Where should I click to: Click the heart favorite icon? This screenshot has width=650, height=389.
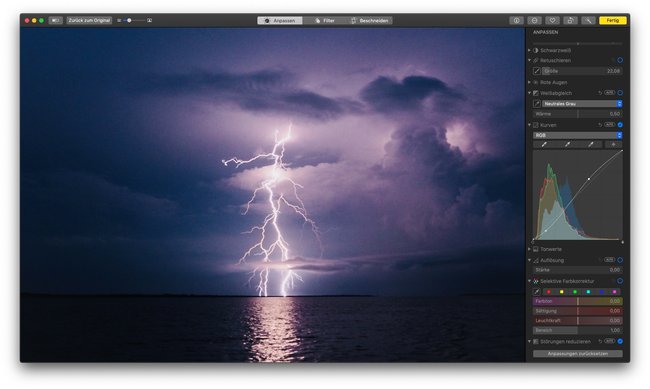point(552,20)
